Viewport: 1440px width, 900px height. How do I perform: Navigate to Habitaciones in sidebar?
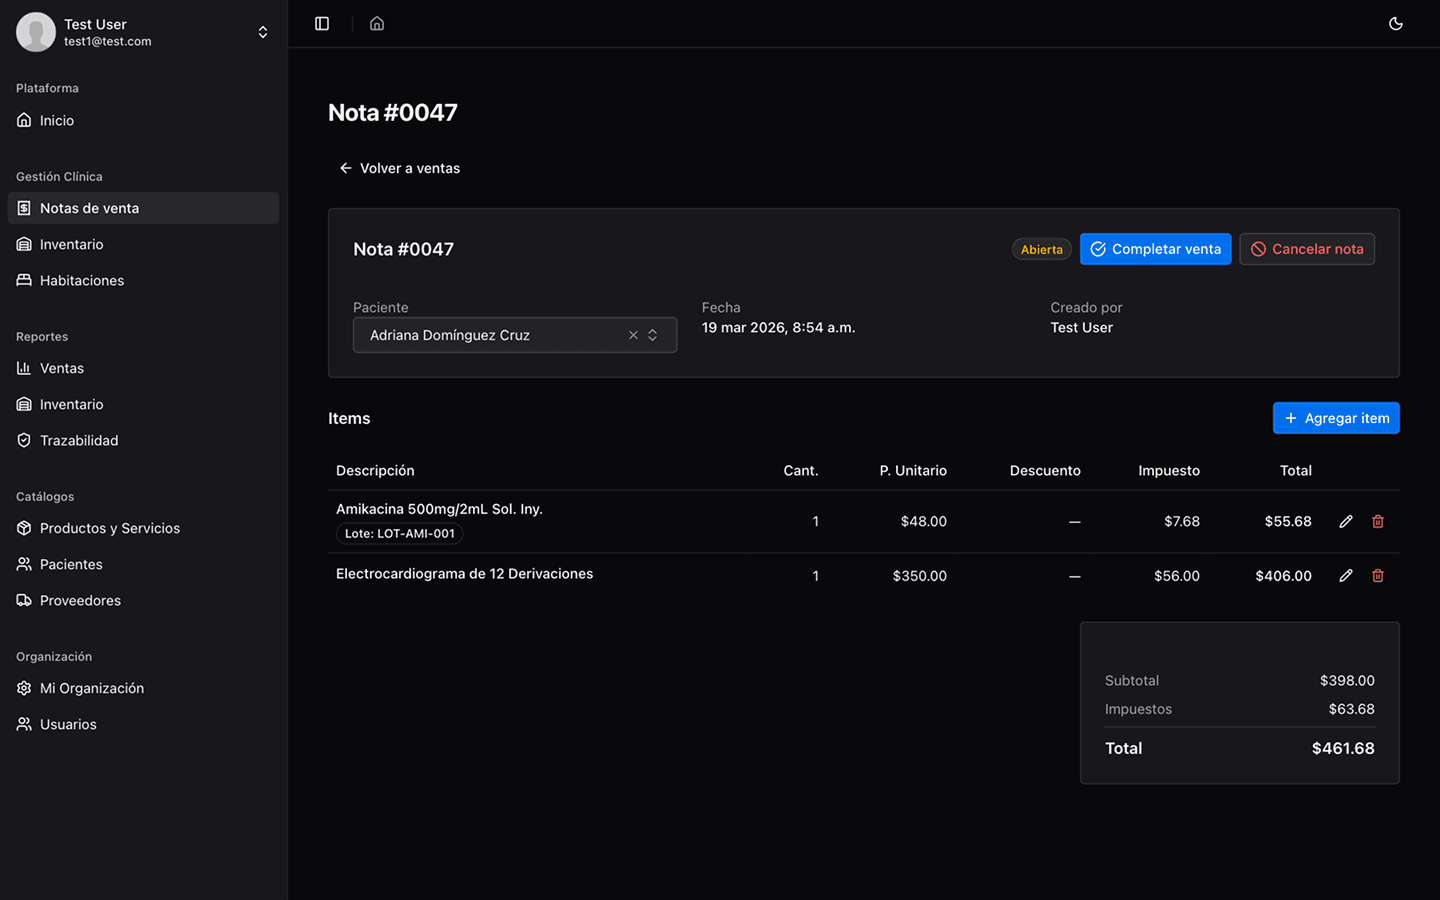coord(82,280)
